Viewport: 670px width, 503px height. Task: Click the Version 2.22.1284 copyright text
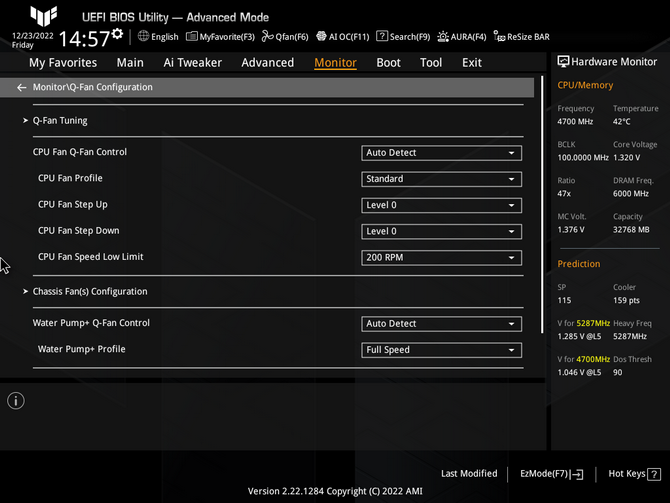point(335,491)
